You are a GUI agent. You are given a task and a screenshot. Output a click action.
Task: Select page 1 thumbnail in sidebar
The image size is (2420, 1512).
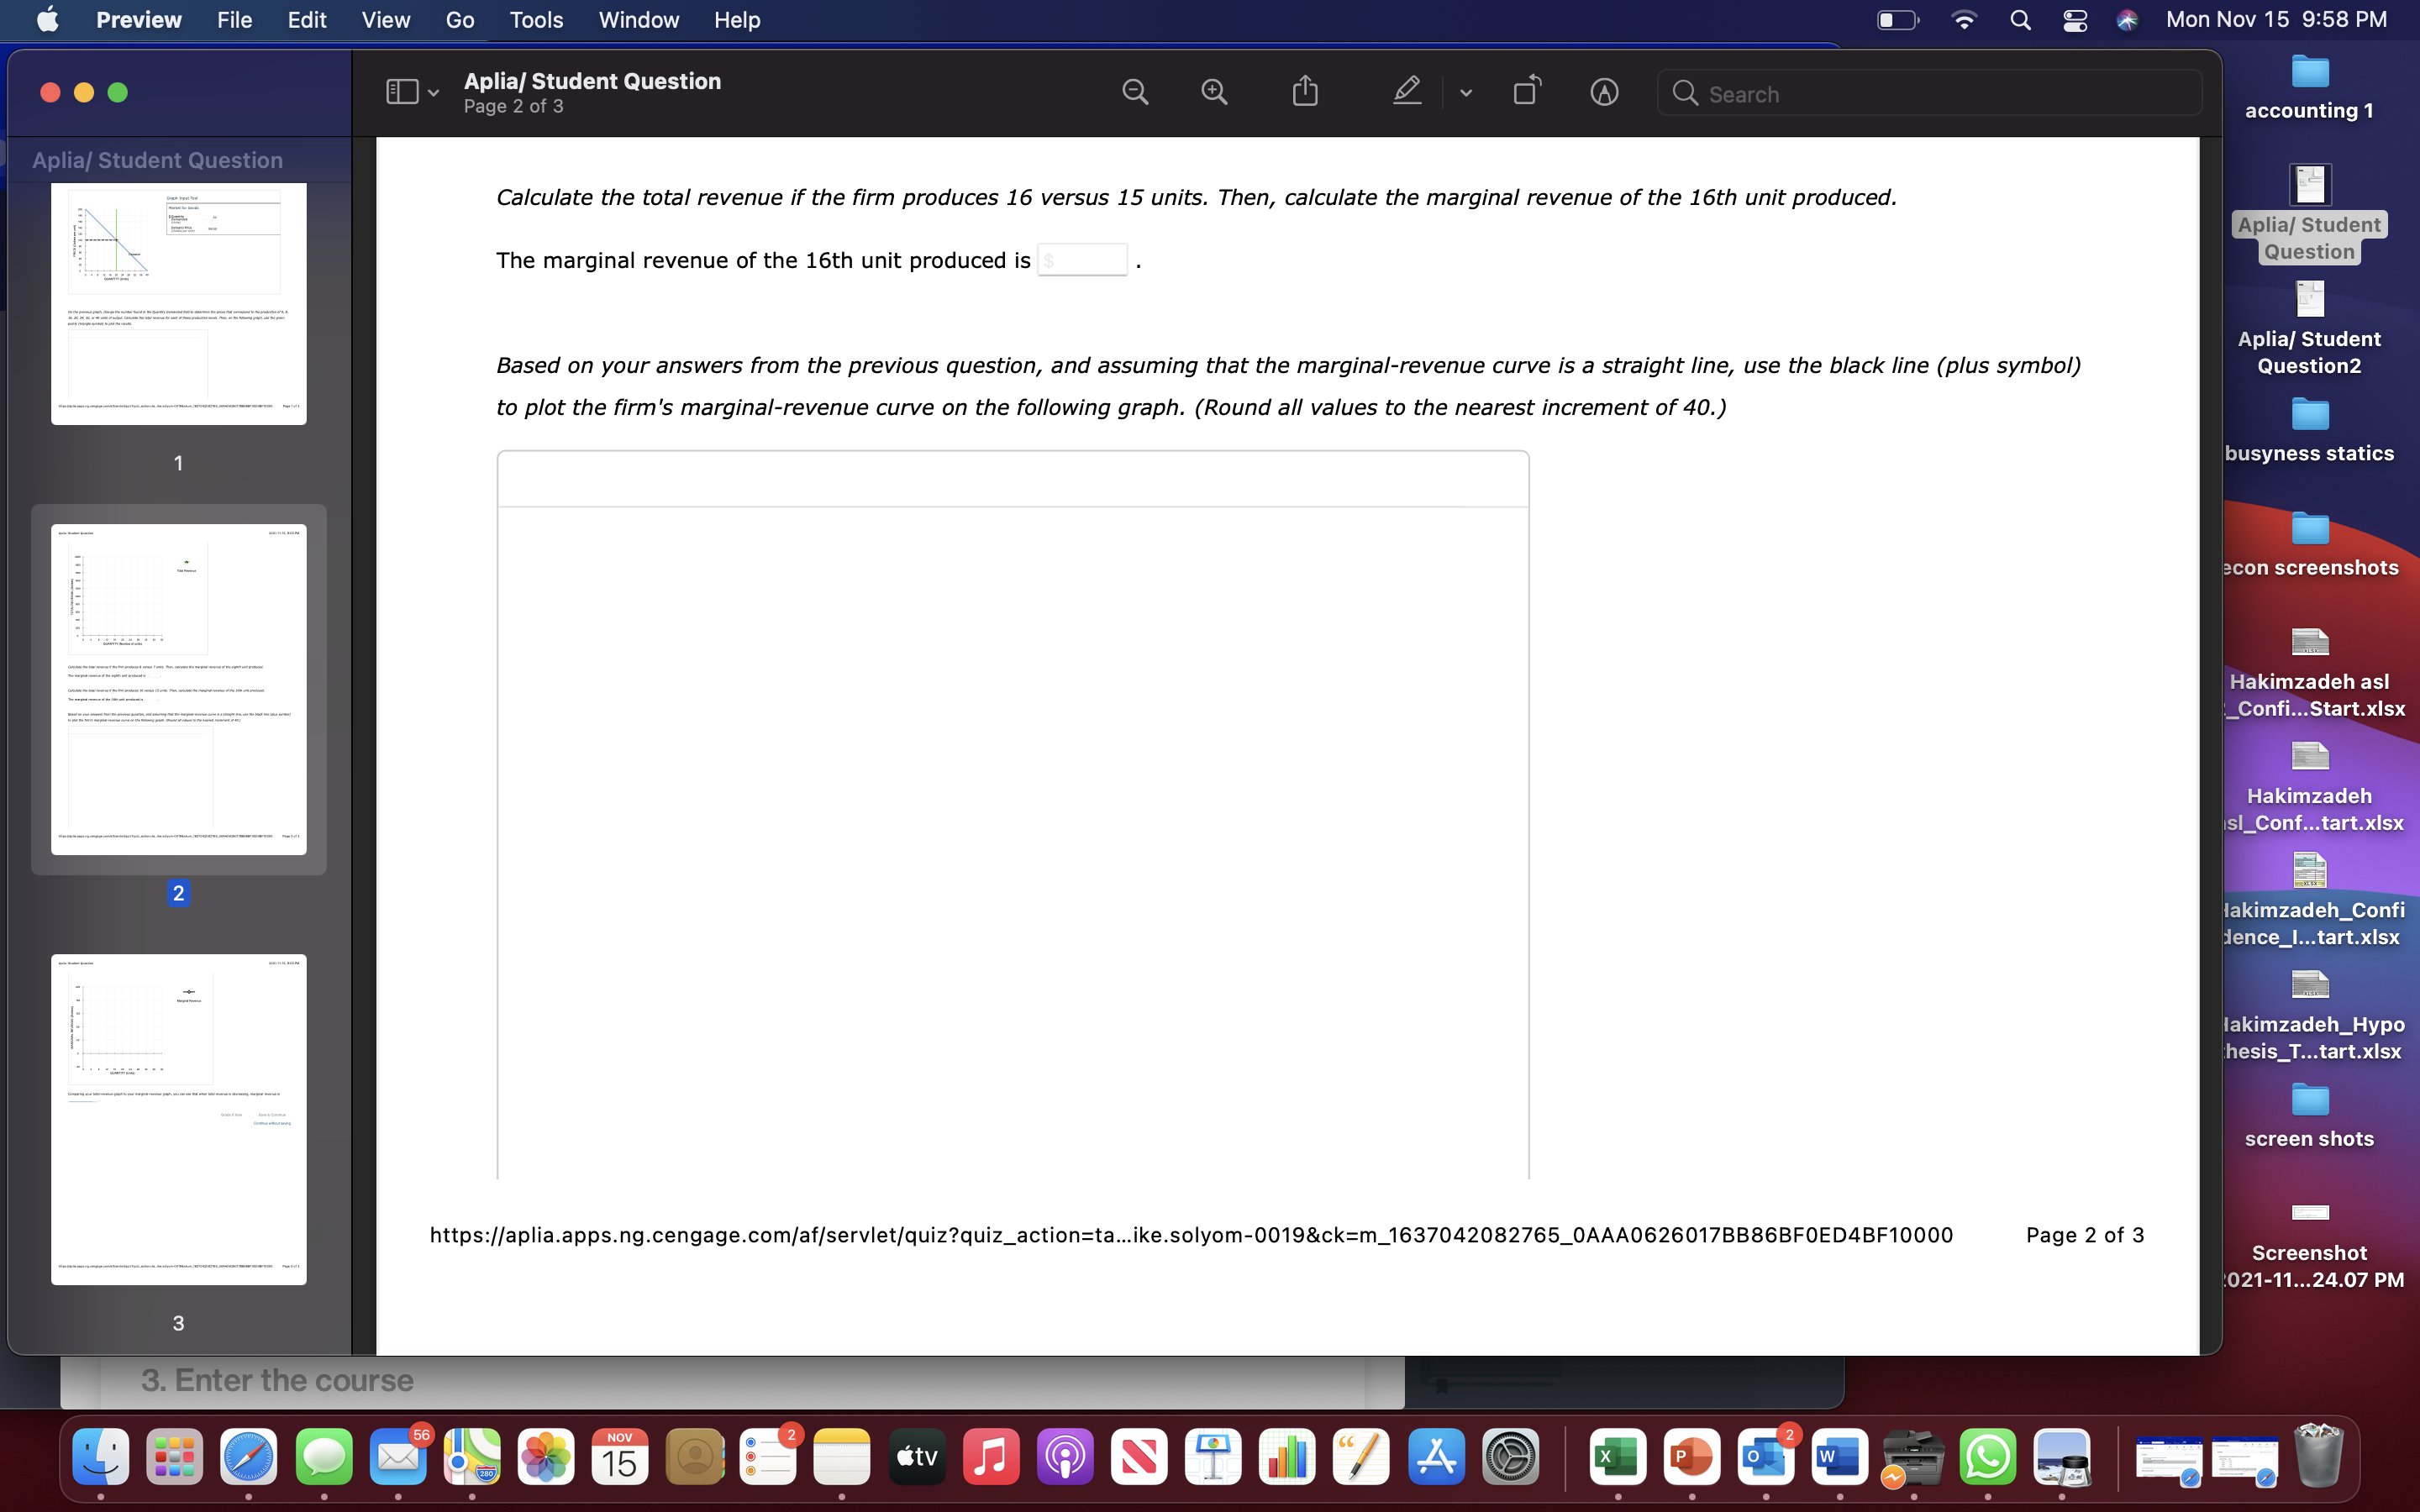click(x=179, y=304)
